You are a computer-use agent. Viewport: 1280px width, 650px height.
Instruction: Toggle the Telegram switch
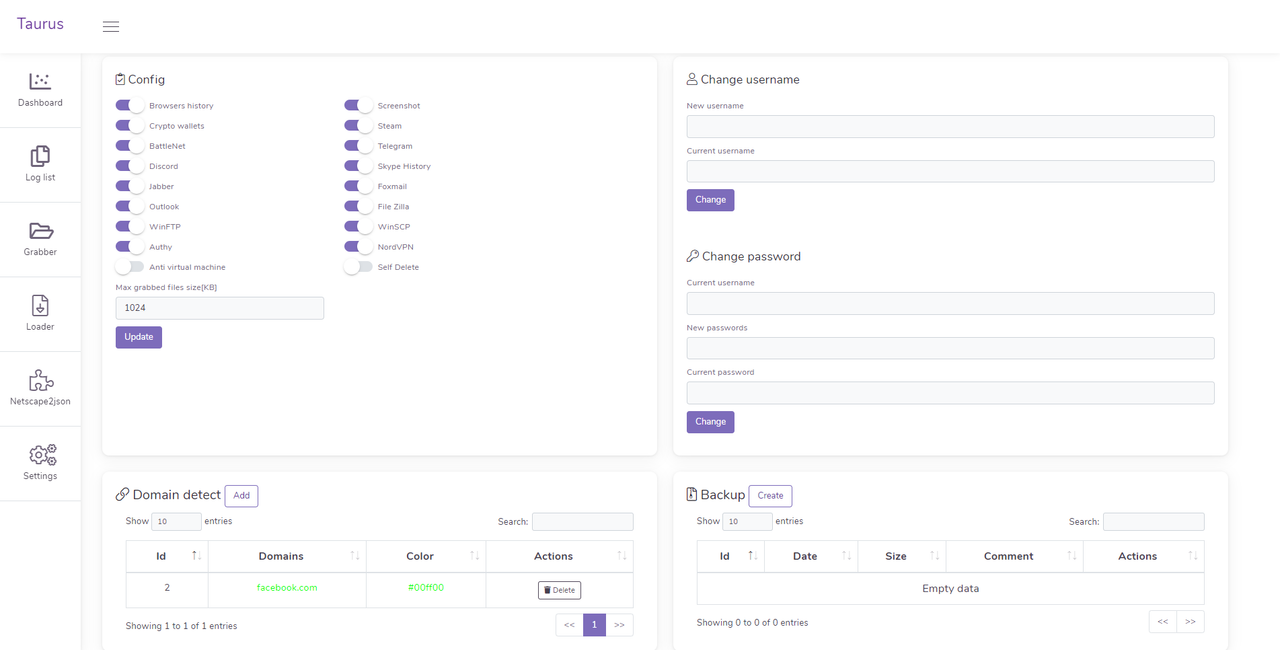point(358,146)
